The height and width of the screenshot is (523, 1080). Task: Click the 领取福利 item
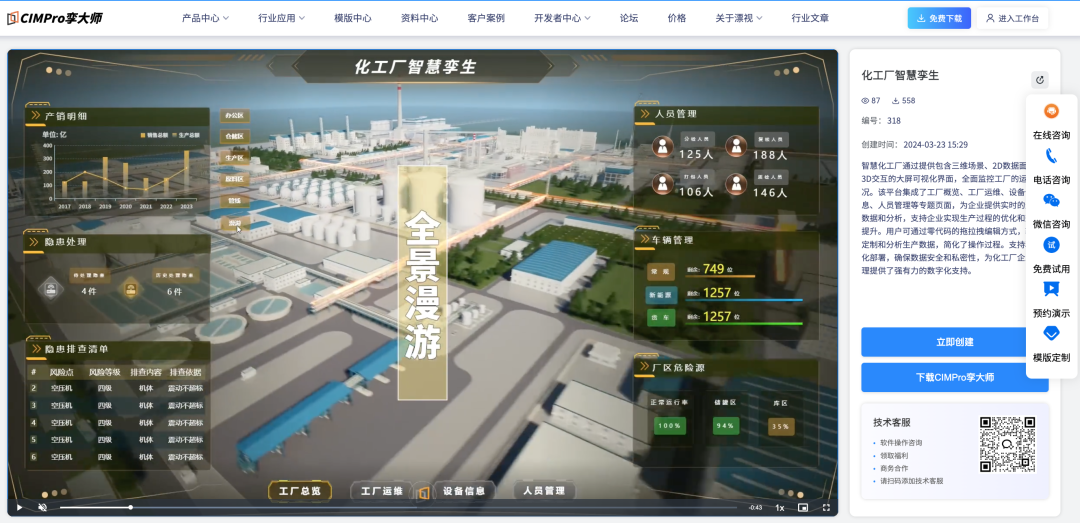(894, 455)
